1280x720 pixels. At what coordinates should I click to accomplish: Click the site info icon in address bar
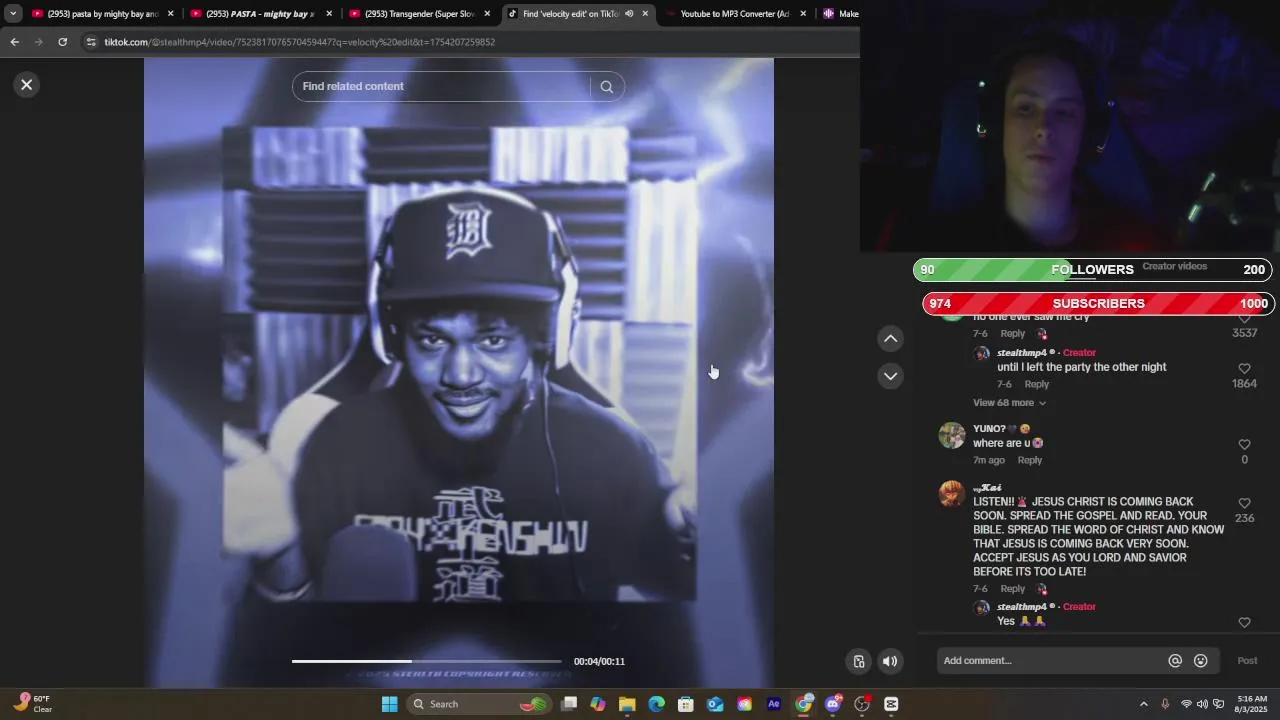click(91, 42)
